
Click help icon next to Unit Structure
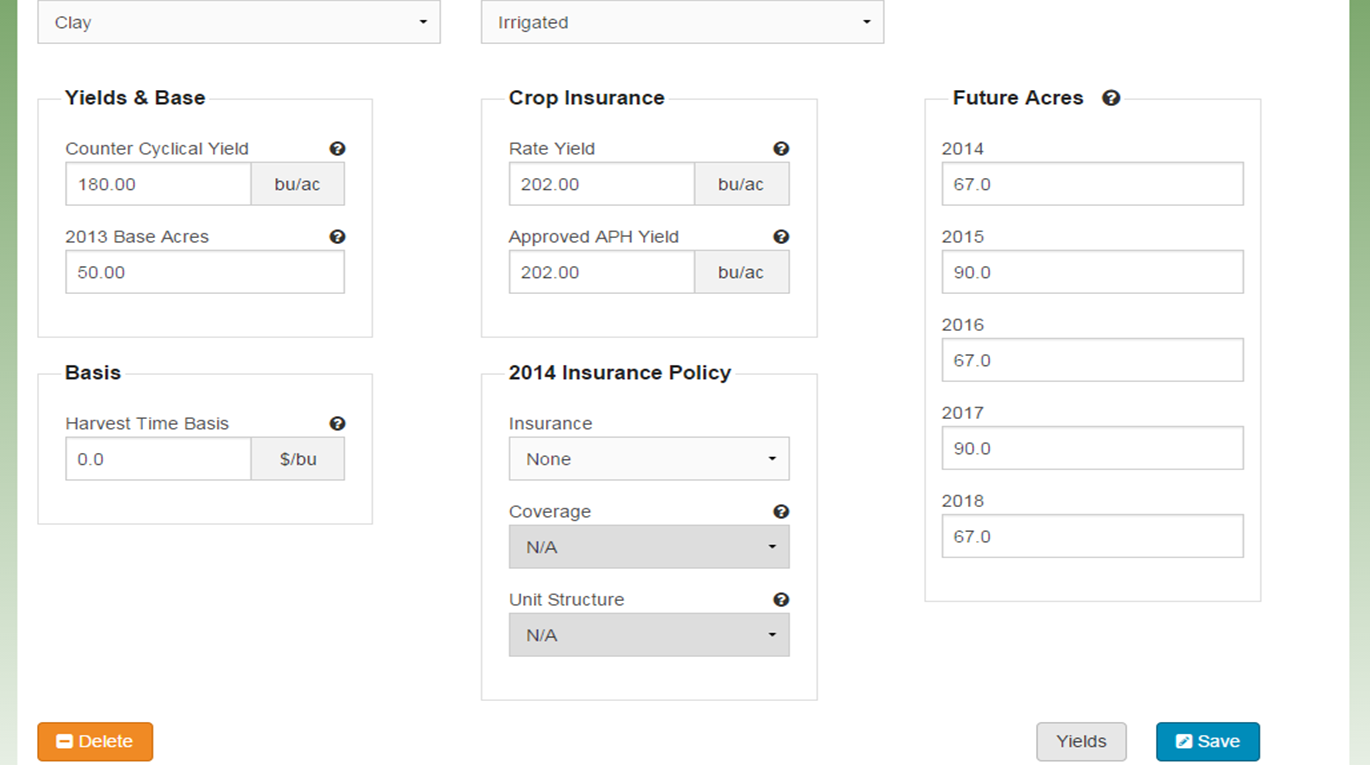coord(781,600)
